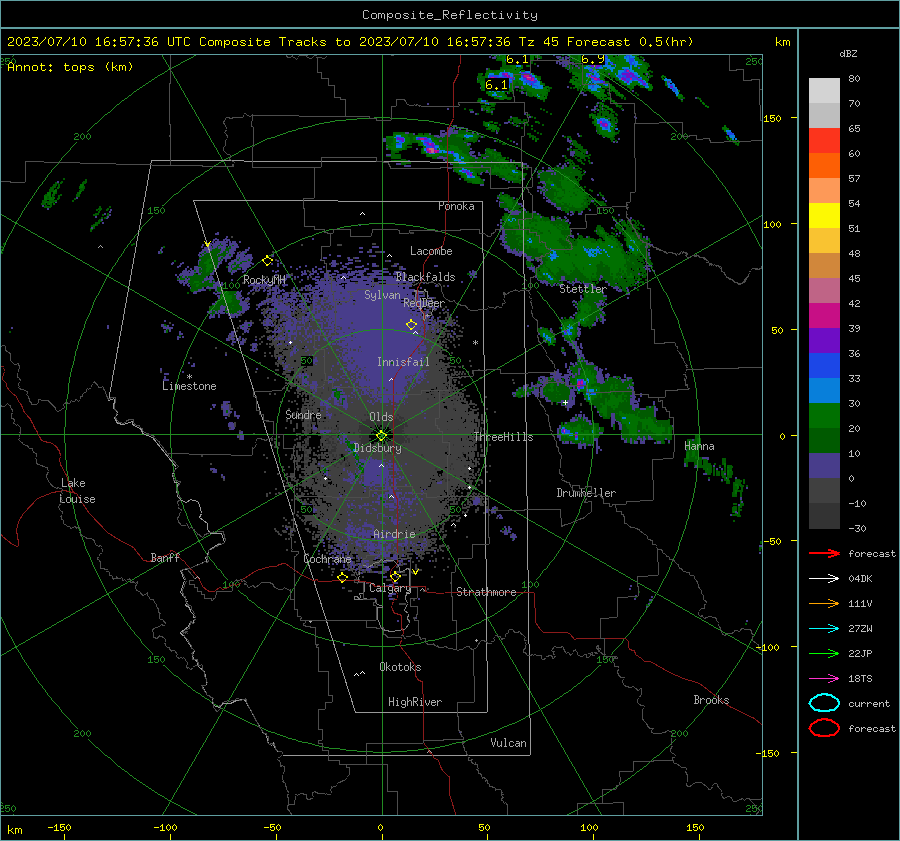The height and width of the screenshot is (841, 900).
Task: Click the yellow diamond marker below Cochrane
Action: [x=343, y=577]
